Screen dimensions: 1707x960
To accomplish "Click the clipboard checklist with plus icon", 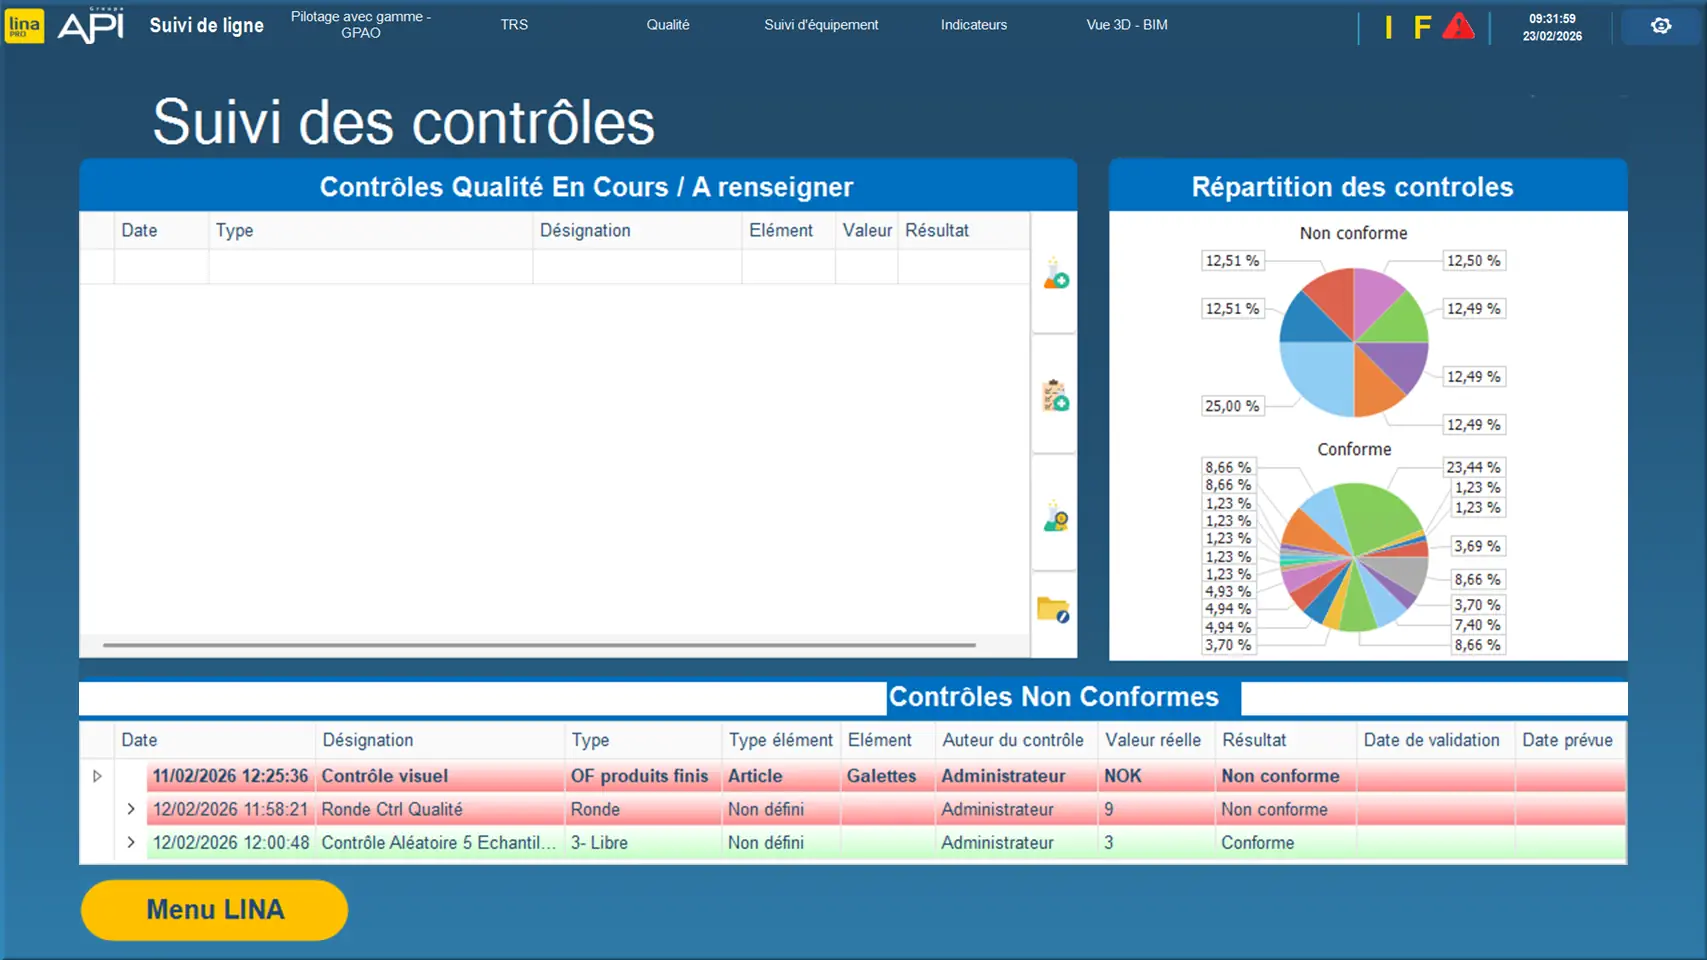I will pyautogui.click(x=1055, y=396).
